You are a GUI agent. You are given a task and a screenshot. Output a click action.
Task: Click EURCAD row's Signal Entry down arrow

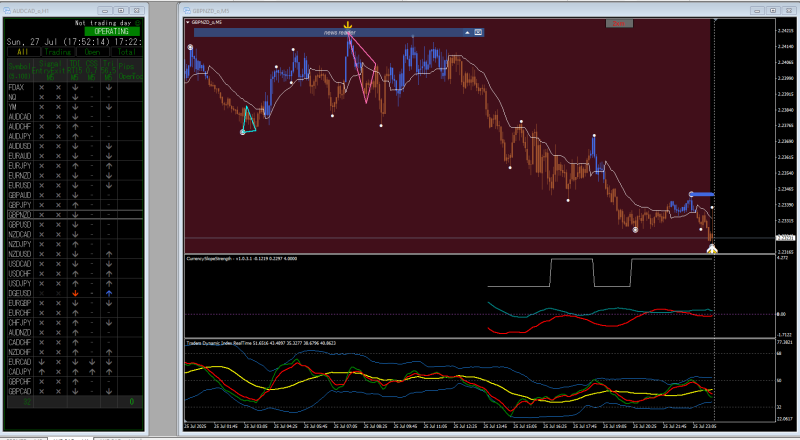tap(42, 361)
